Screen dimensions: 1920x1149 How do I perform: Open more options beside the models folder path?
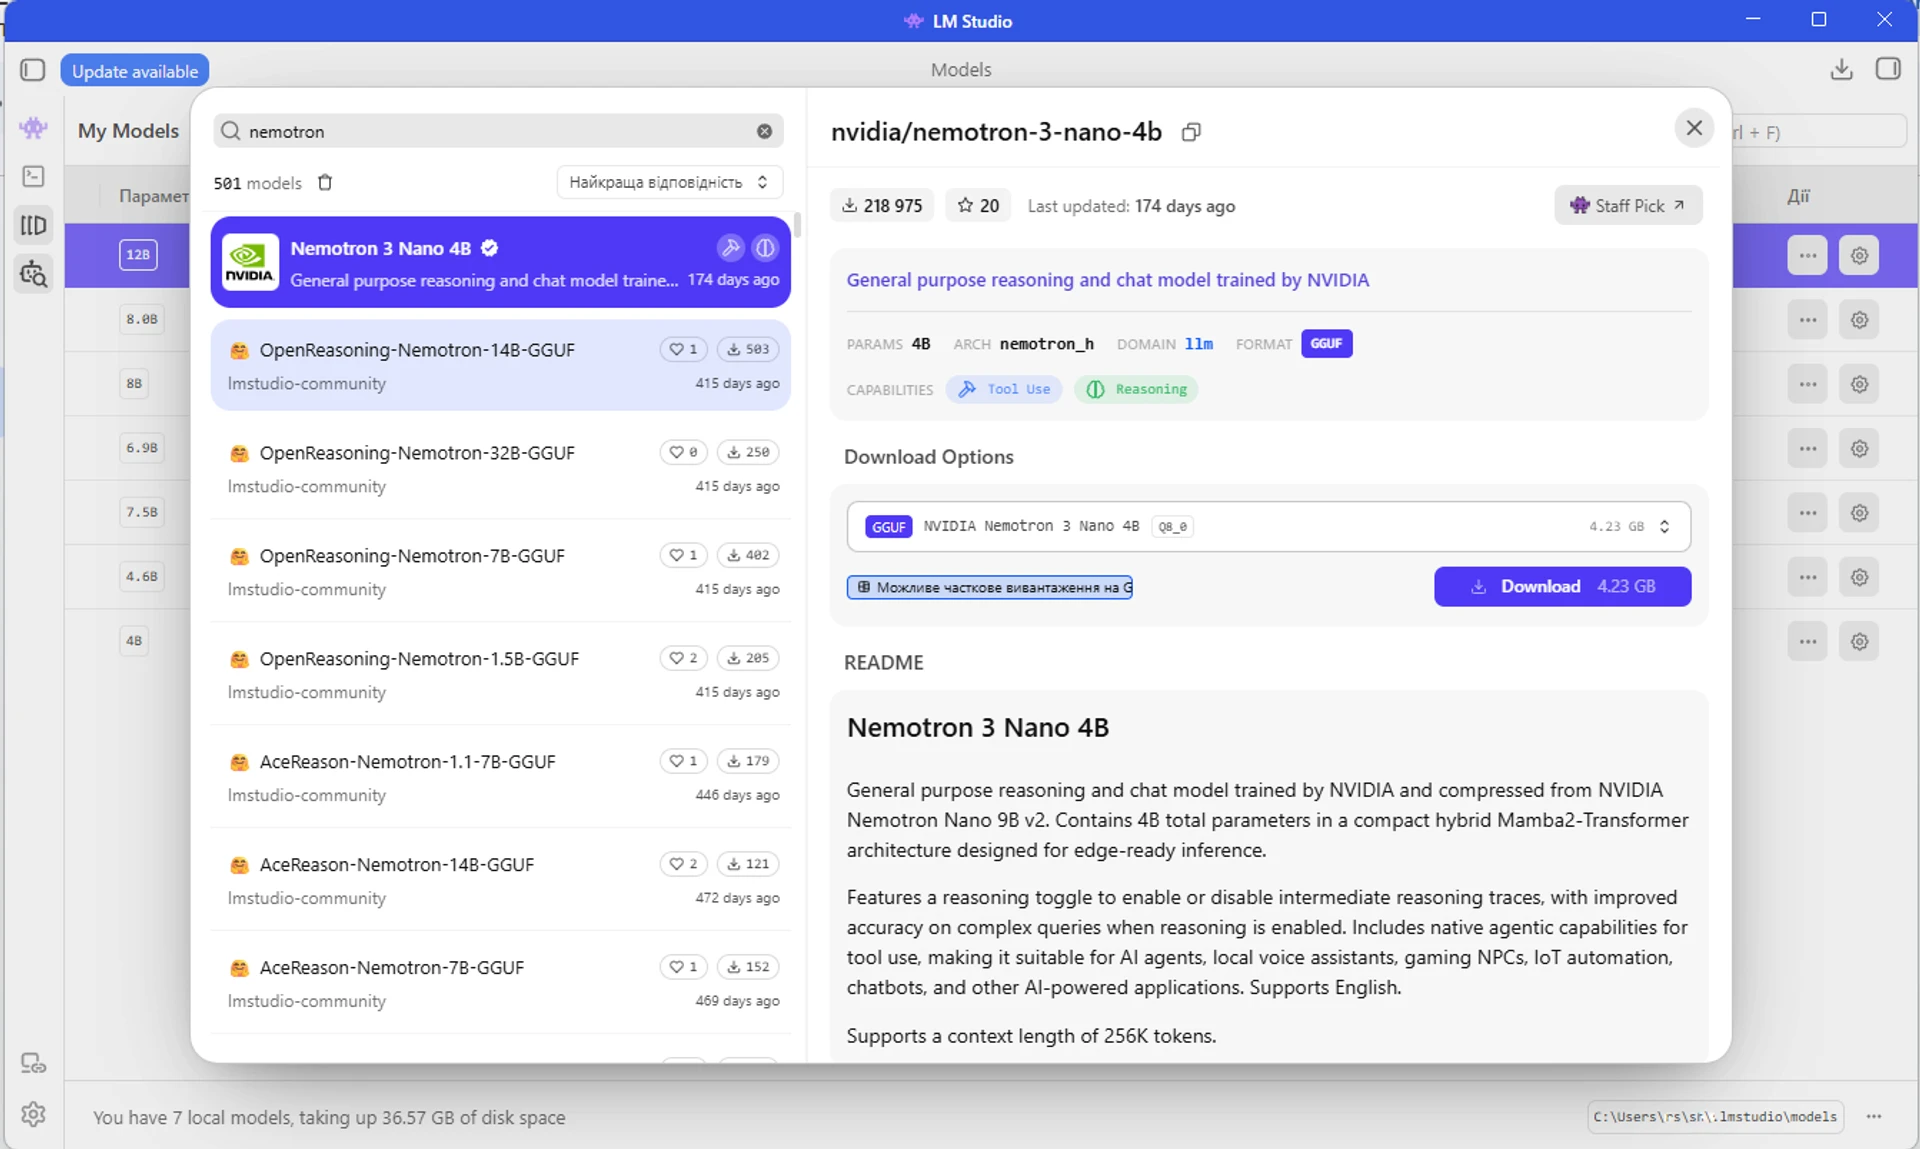click(x=1873, y=1116)
